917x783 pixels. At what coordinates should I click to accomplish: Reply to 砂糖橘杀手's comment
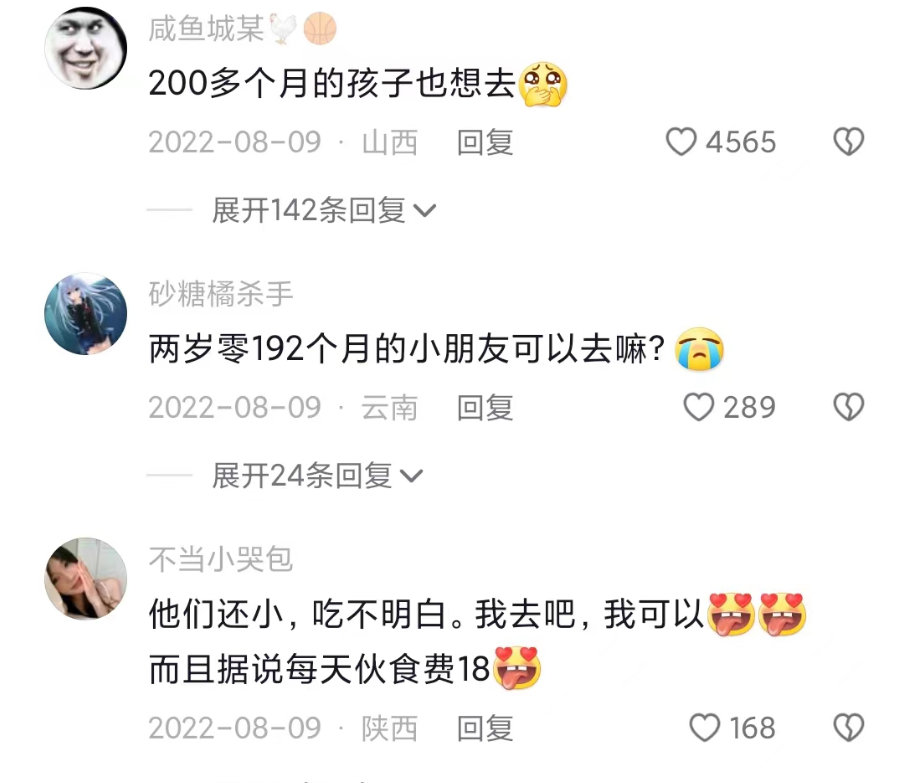click(485, 407)
